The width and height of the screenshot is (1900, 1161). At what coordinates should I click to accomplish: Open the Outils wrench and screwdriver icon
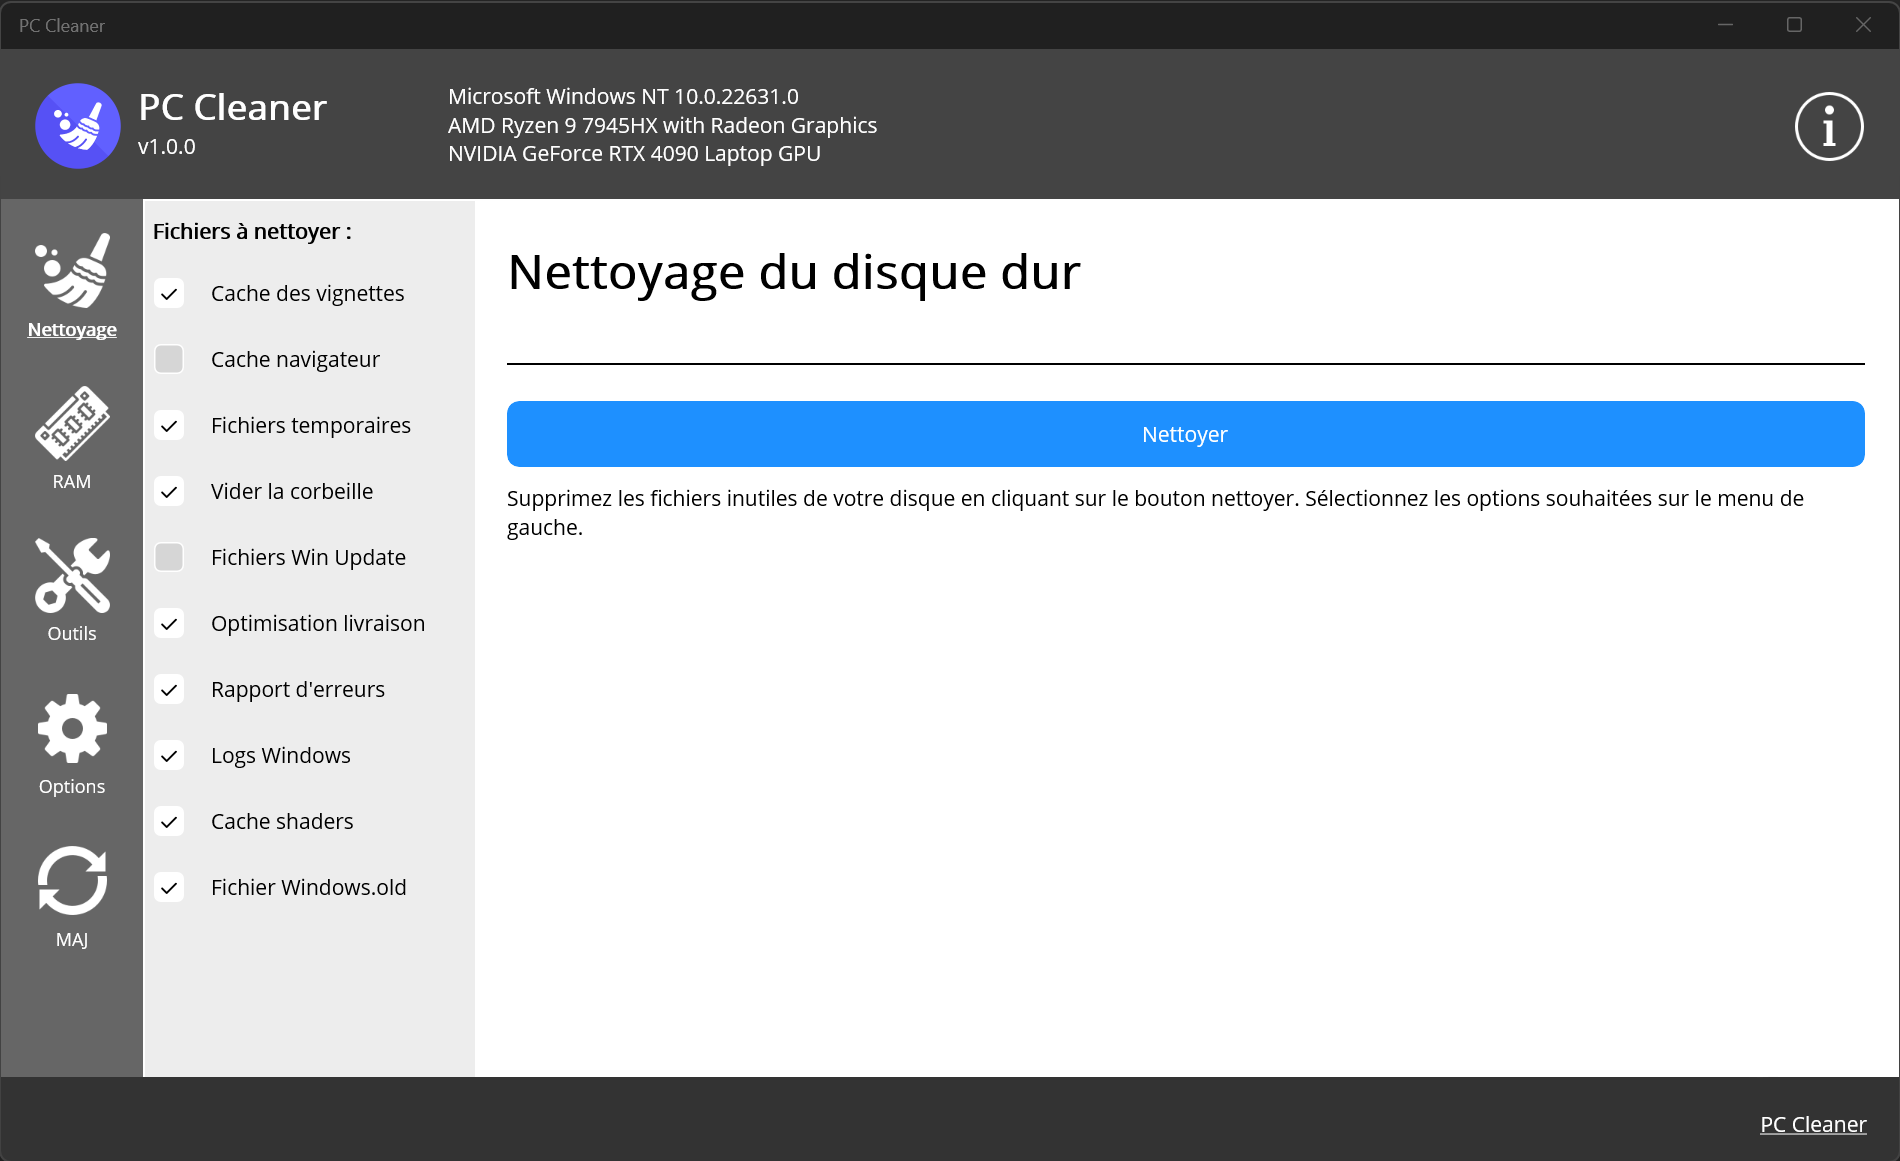click(x=72, y=575)
